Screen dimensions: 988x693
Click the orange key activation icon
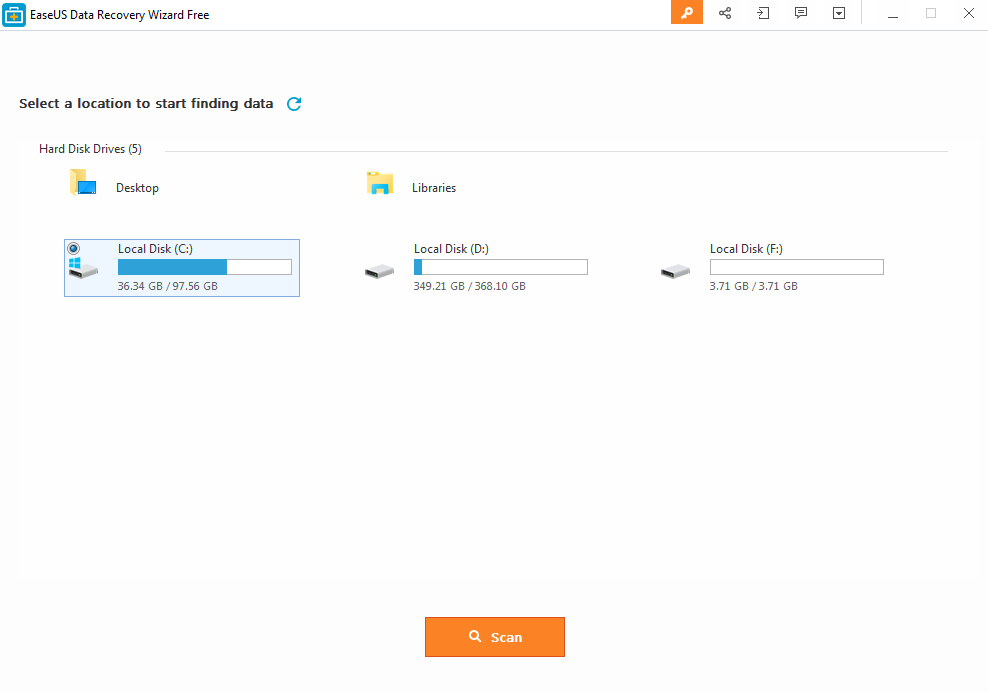pyautogui.click(x=687, y=13)
